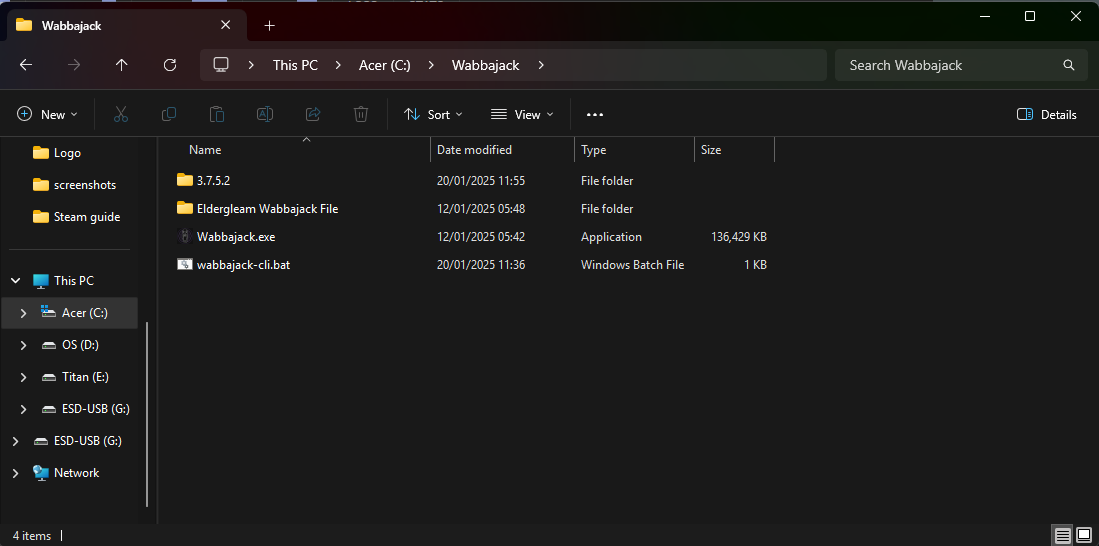Select the Wabbajack.exe application icon
1099x546 pixels.
[x=184, y=237]
